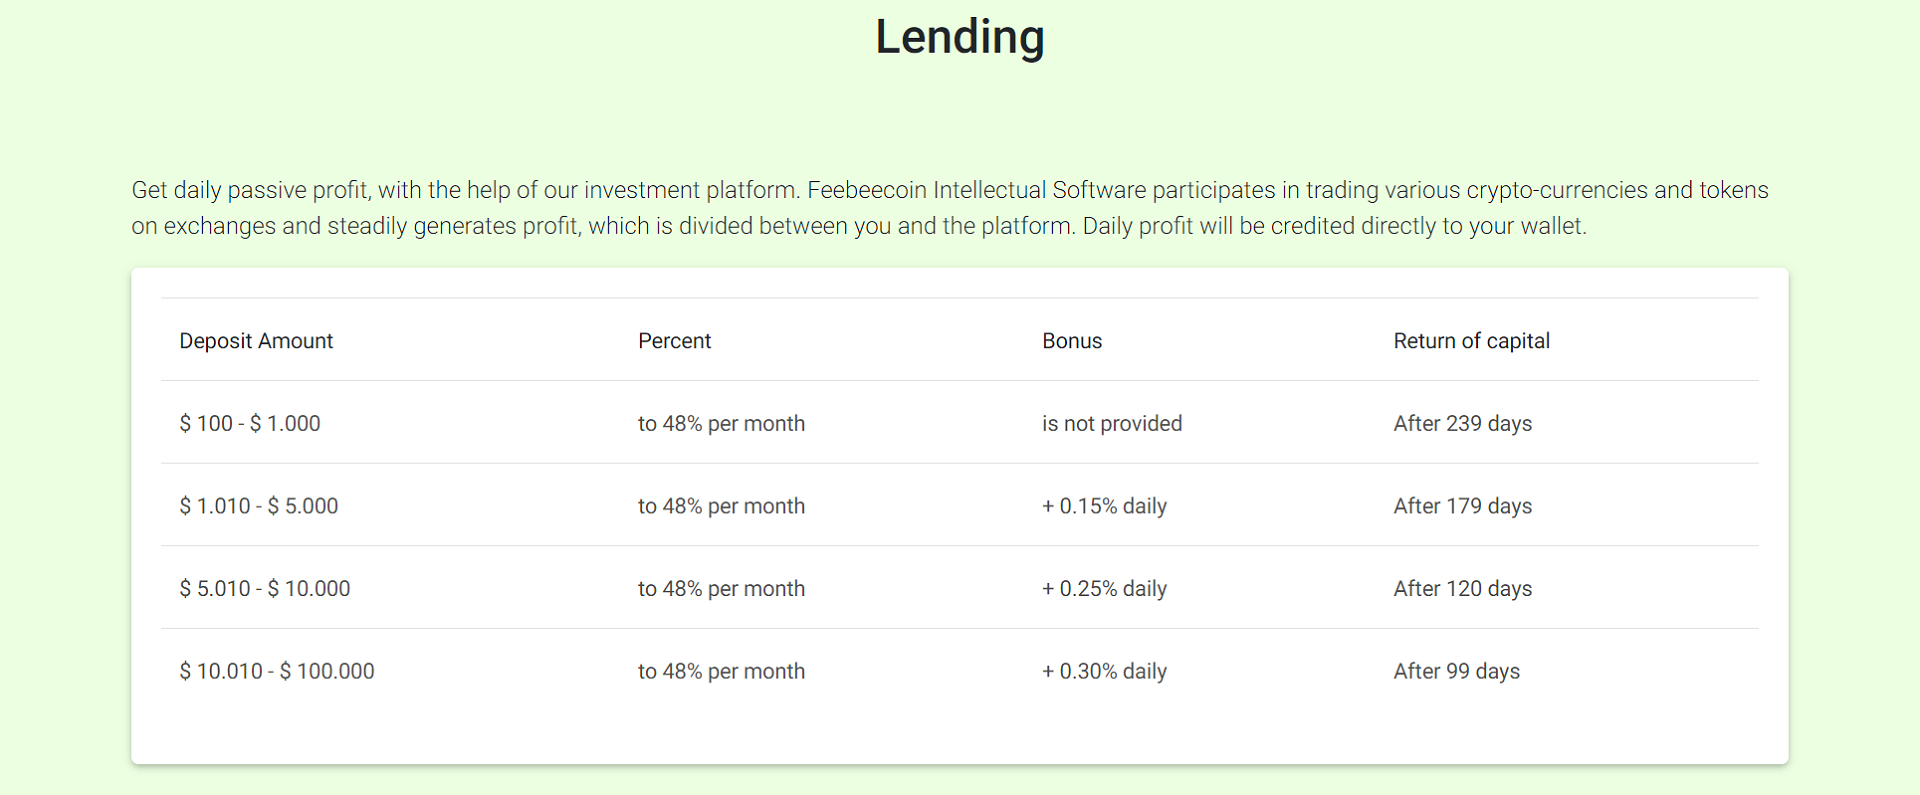Viewport: 1920px width, 795px height.
Task: Click the 'is not provided' bonus cell
Action: 1112,424
